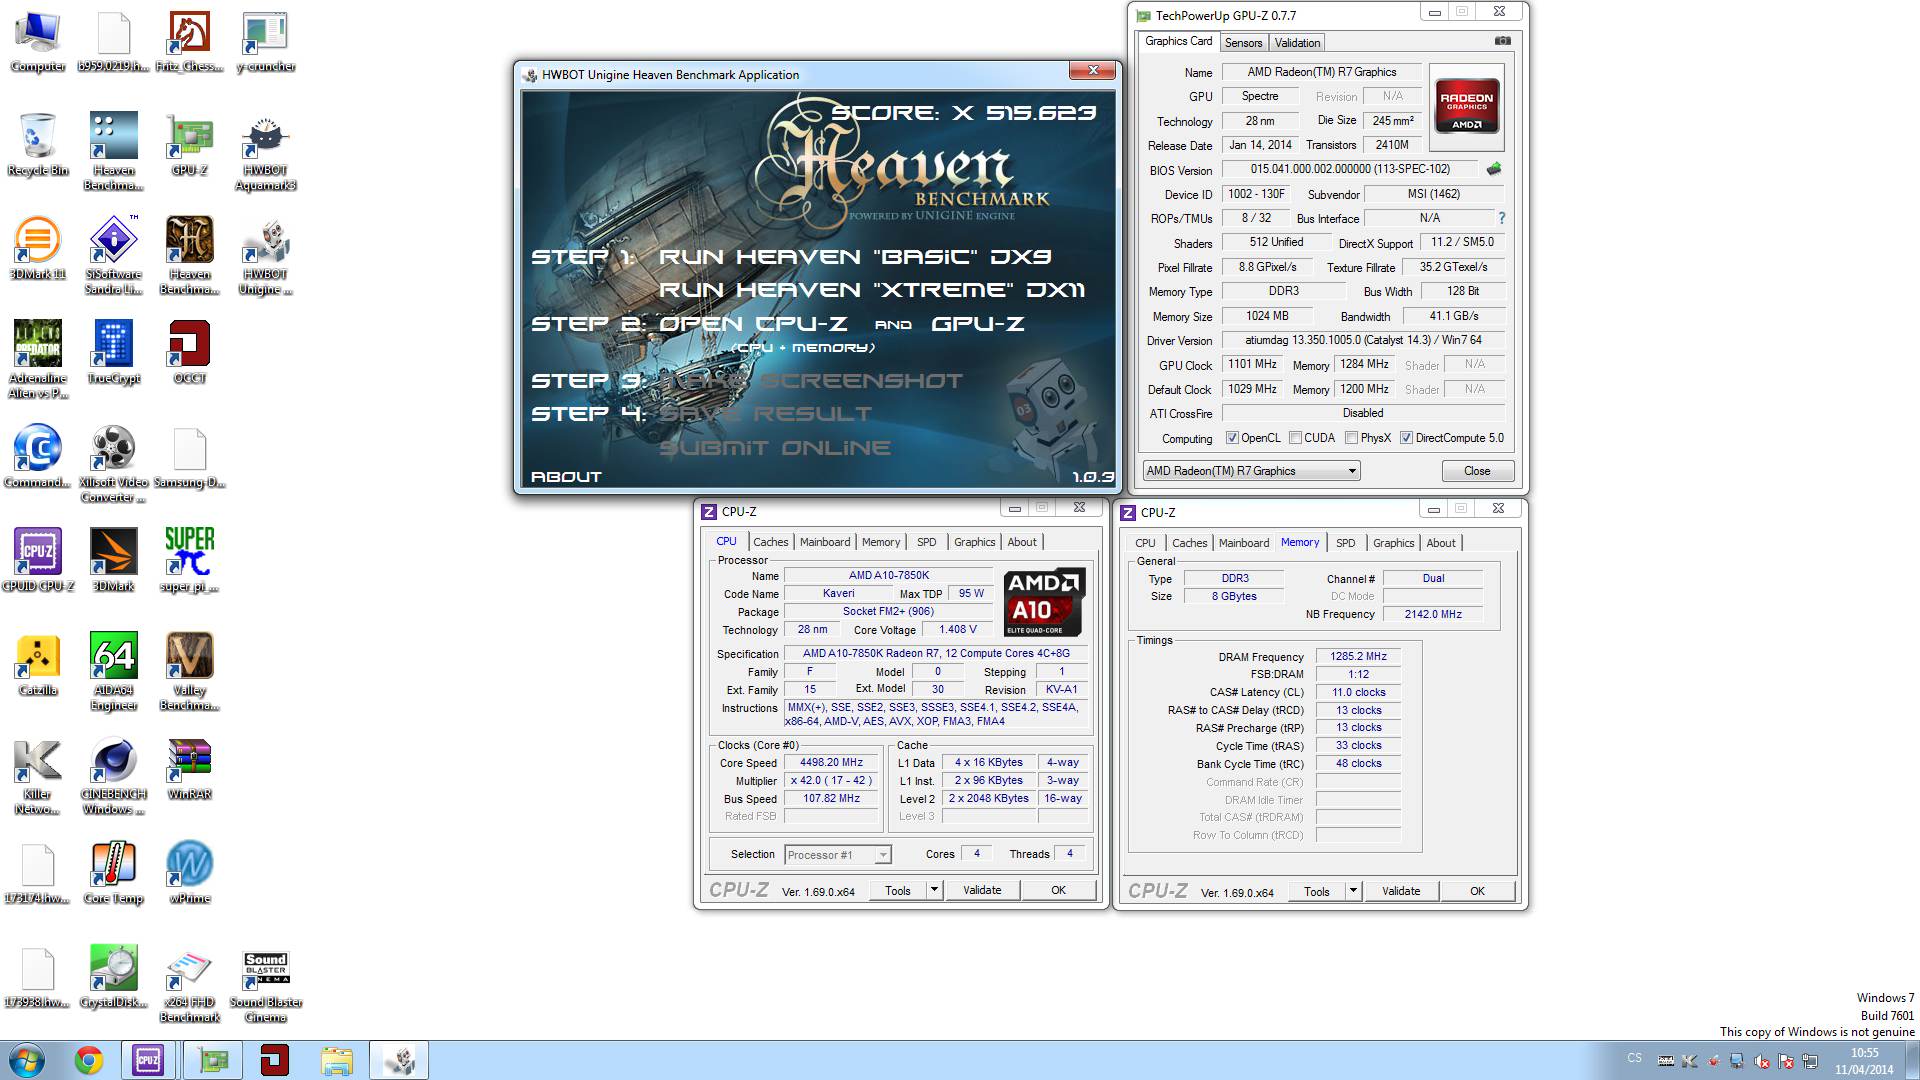Screen dimensions: 1920x1080
Task: Launch CINEBENCH Windows desktop shortcut
Action: pyautogui.click(x=114, y=776)
